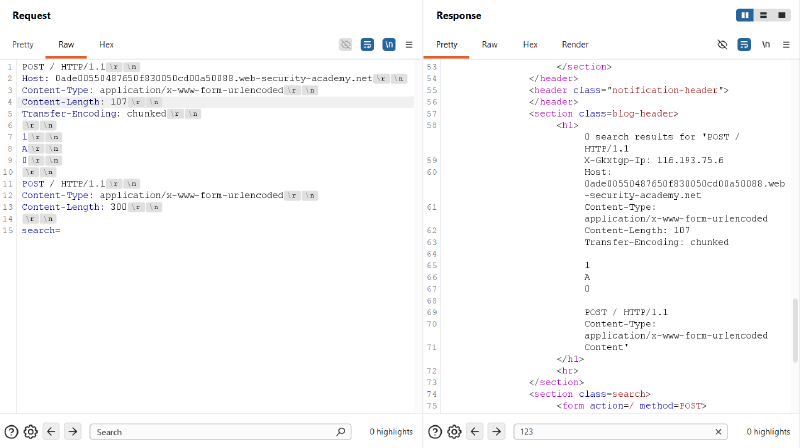This screenshot has height=448, width=800.
Task: Go to previous match in Request search
Action: [51, 432]
